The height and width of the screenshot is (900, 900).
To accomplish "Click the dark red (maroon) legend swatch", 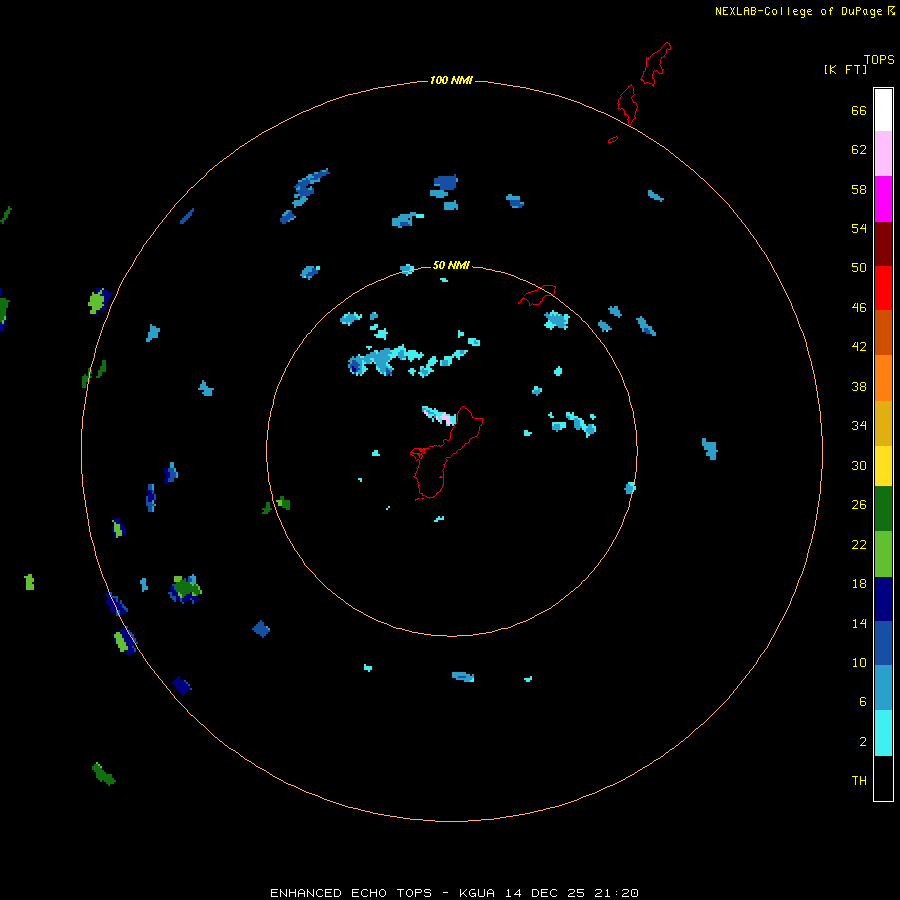I will click(883, 243).
